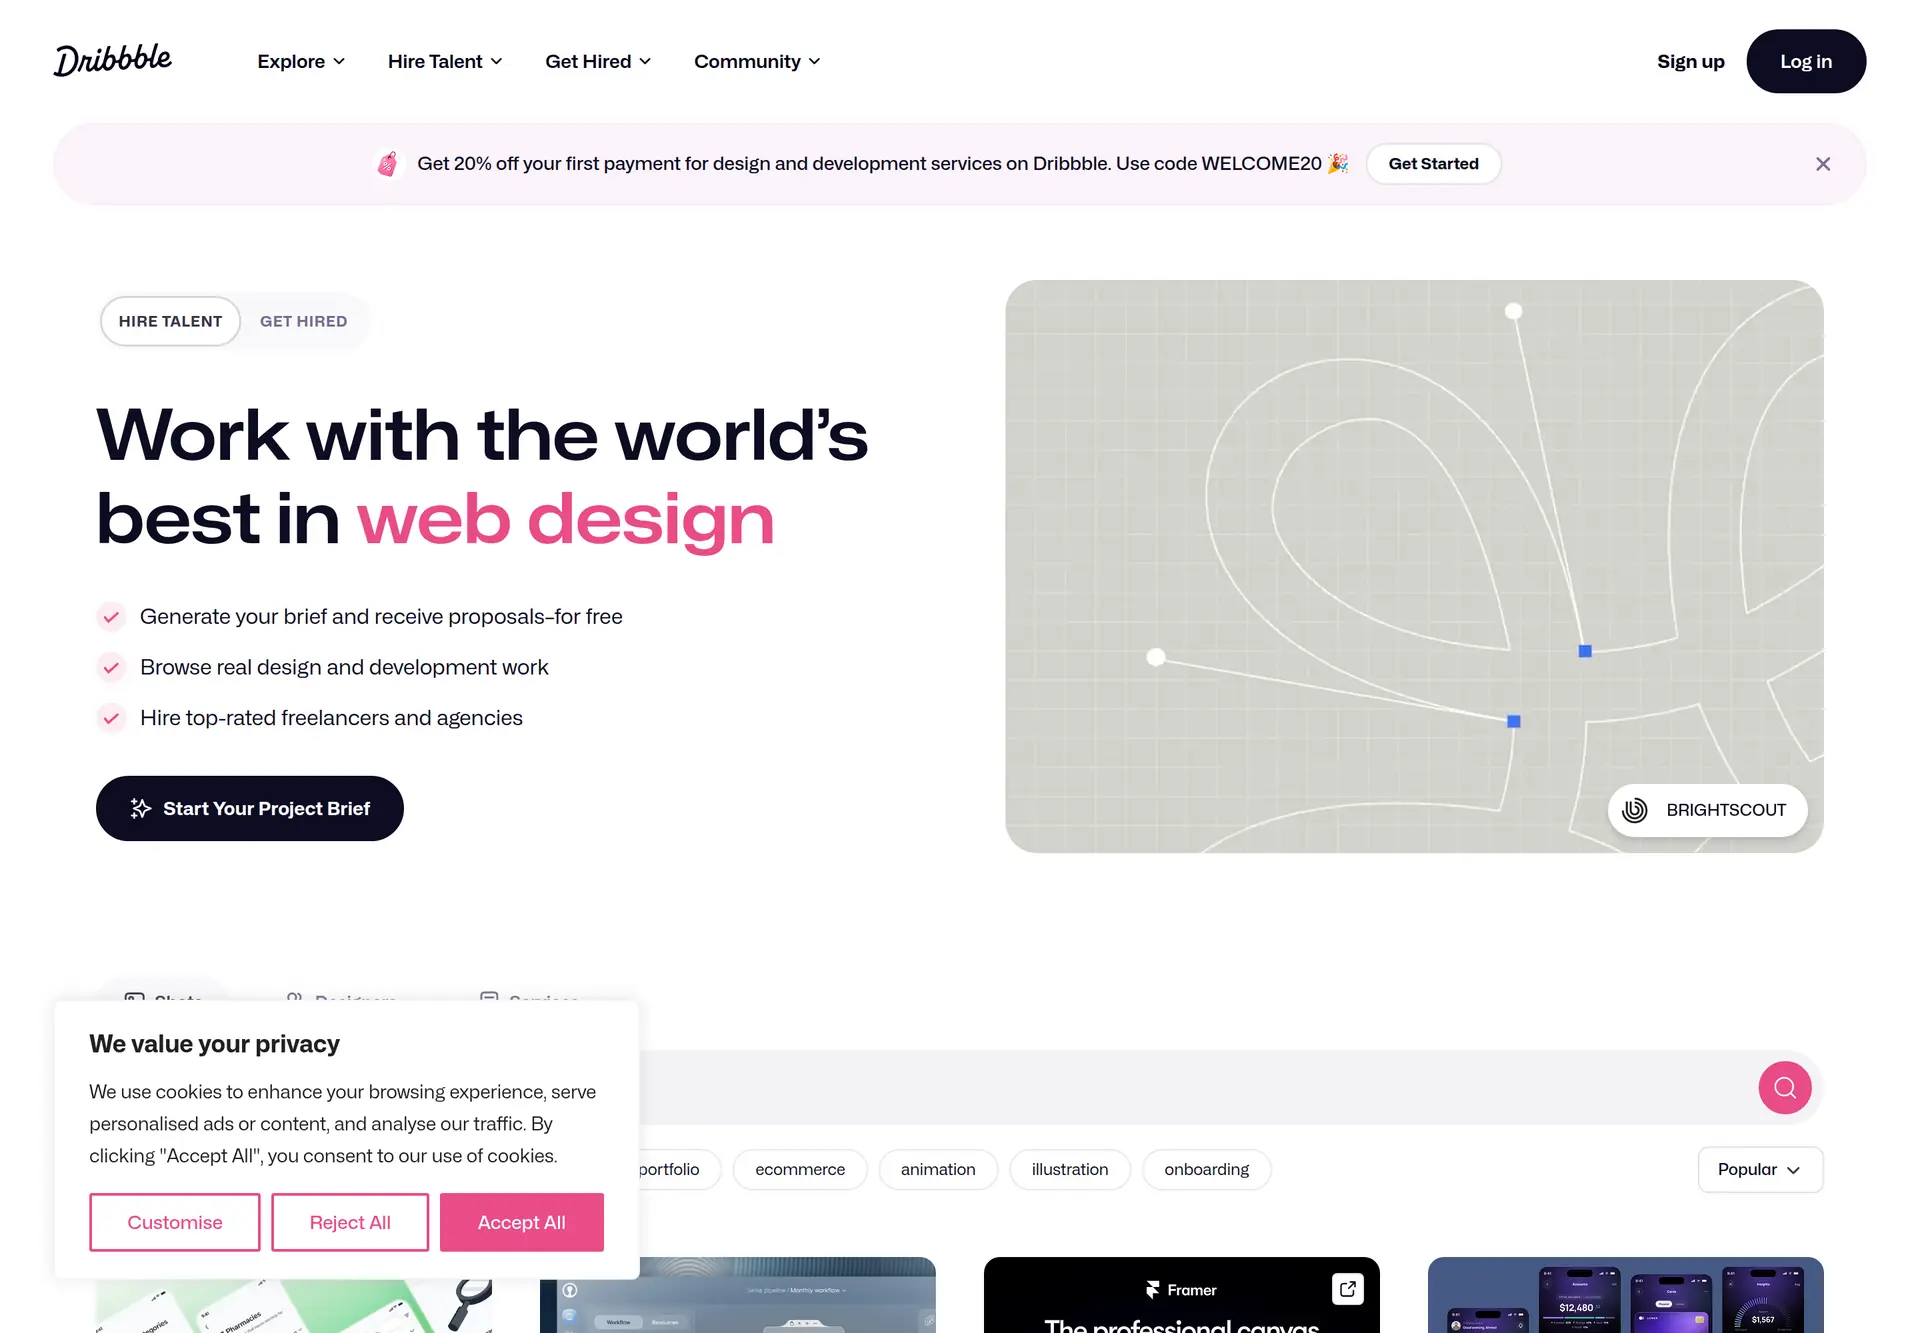The height and width of the screenshot is (1333, 1920).
Task: Expand the Get Hired navigation menu
Action: [x=598, y=61]
